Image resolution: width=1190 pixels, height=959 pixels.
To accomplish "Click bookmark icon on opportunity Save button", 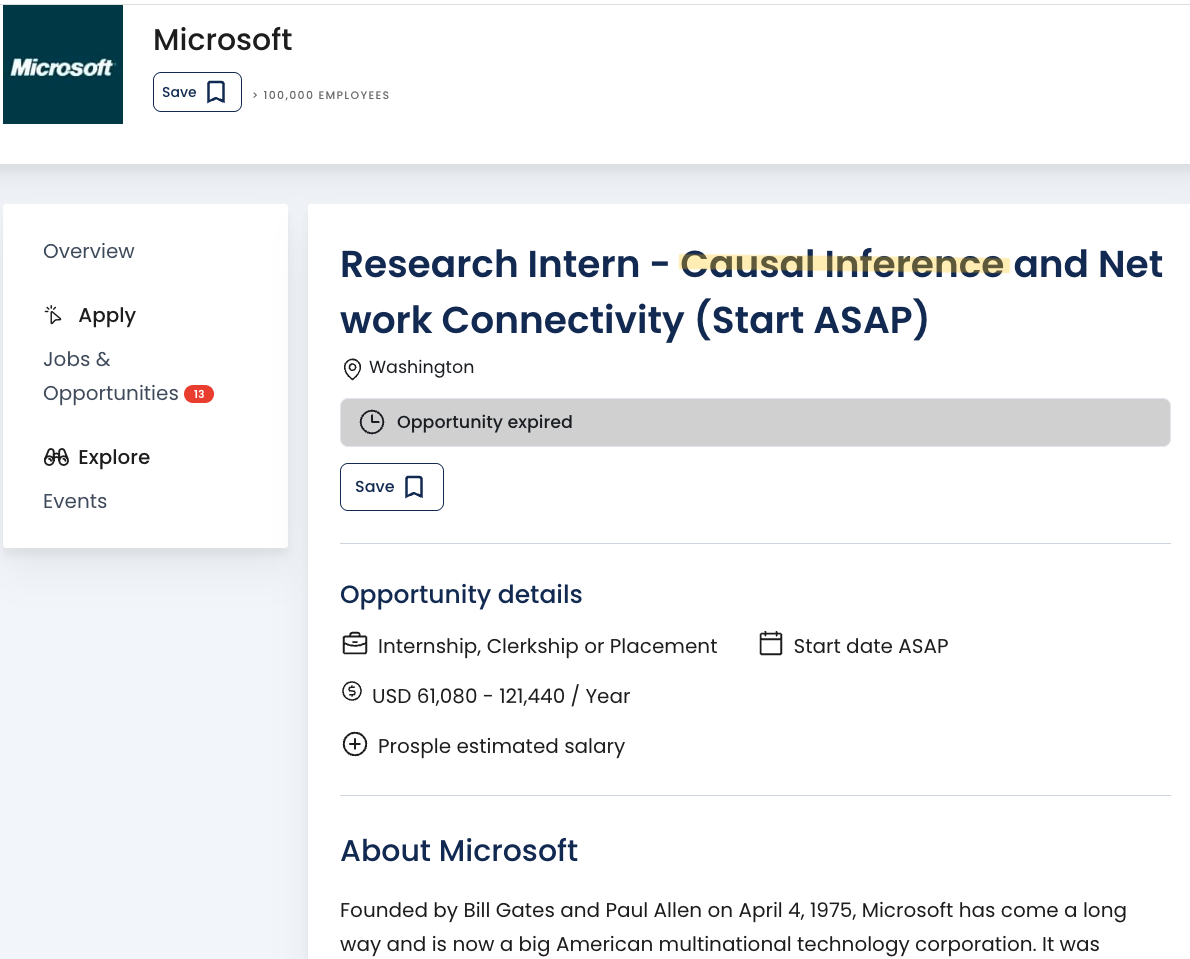I will [414, 487].
